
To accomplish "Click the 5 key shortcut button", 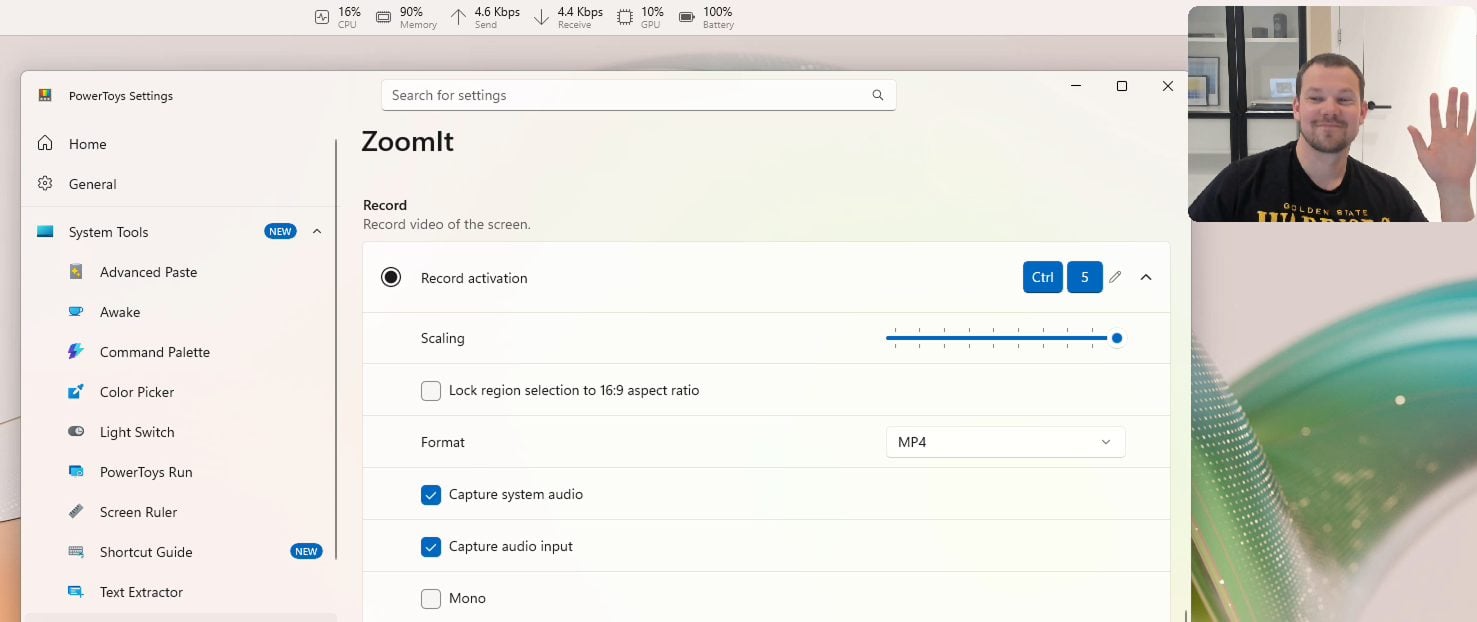I will 1085,277.
